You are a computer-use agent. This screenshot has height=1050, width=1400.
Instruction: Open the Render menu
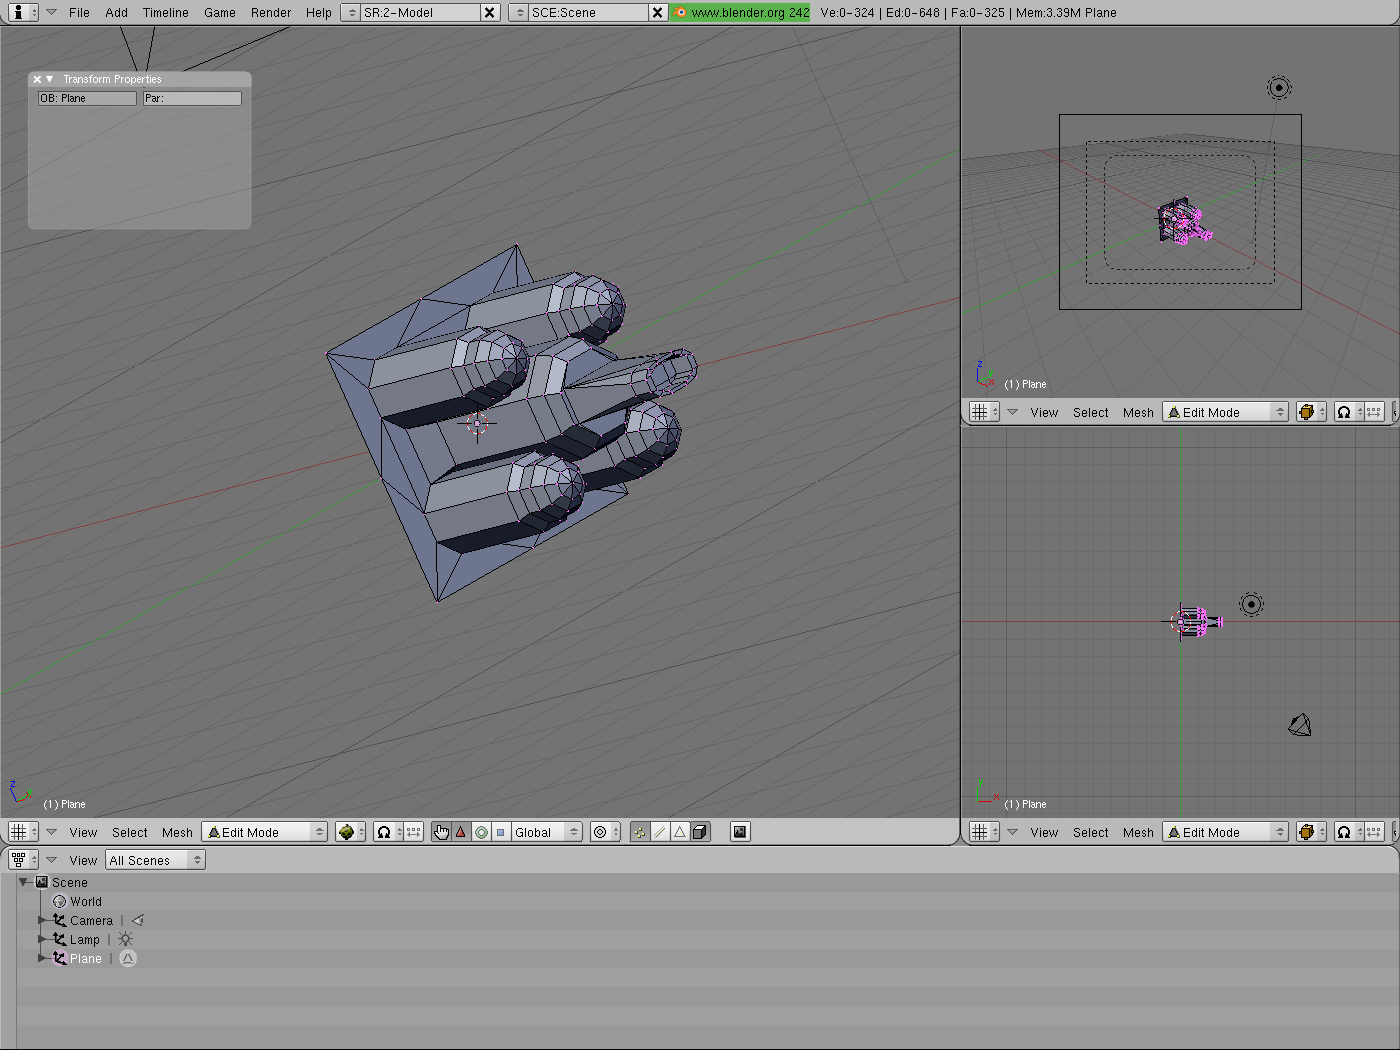click(x=271, y=13)
